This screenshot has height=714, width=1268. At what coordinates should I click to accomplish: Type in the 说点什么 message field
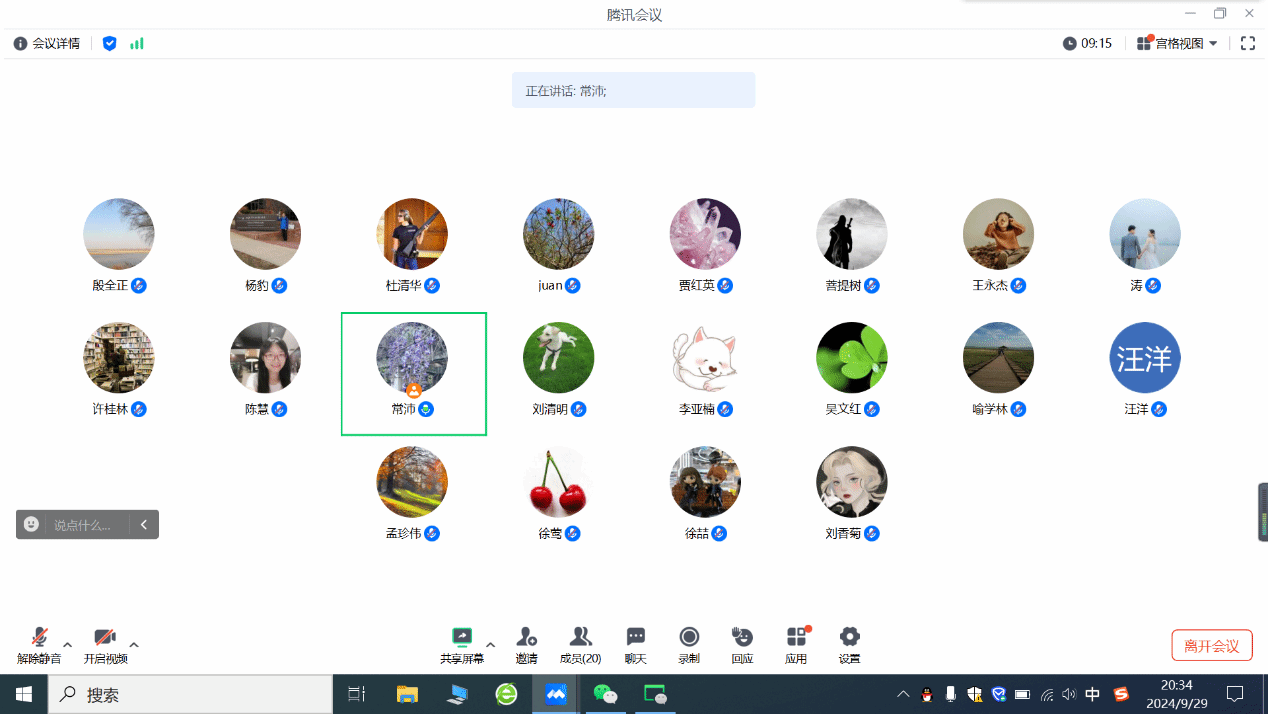pyautogui.click(x=88, y=525)
